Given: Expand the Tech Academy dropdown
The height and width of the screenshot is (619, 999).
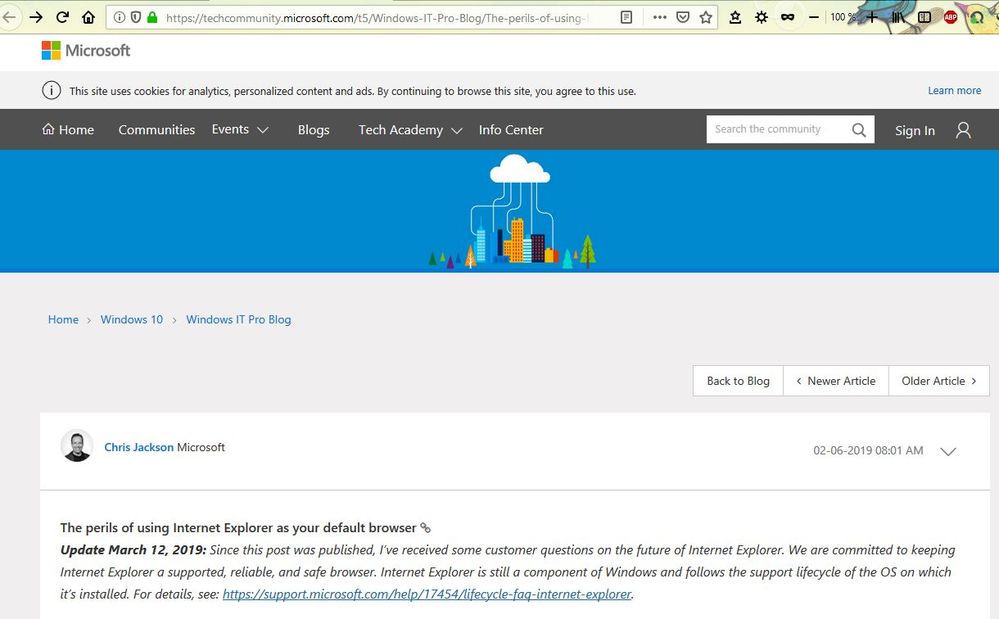Looking at the screenshot, I should [x=410, y=130].
